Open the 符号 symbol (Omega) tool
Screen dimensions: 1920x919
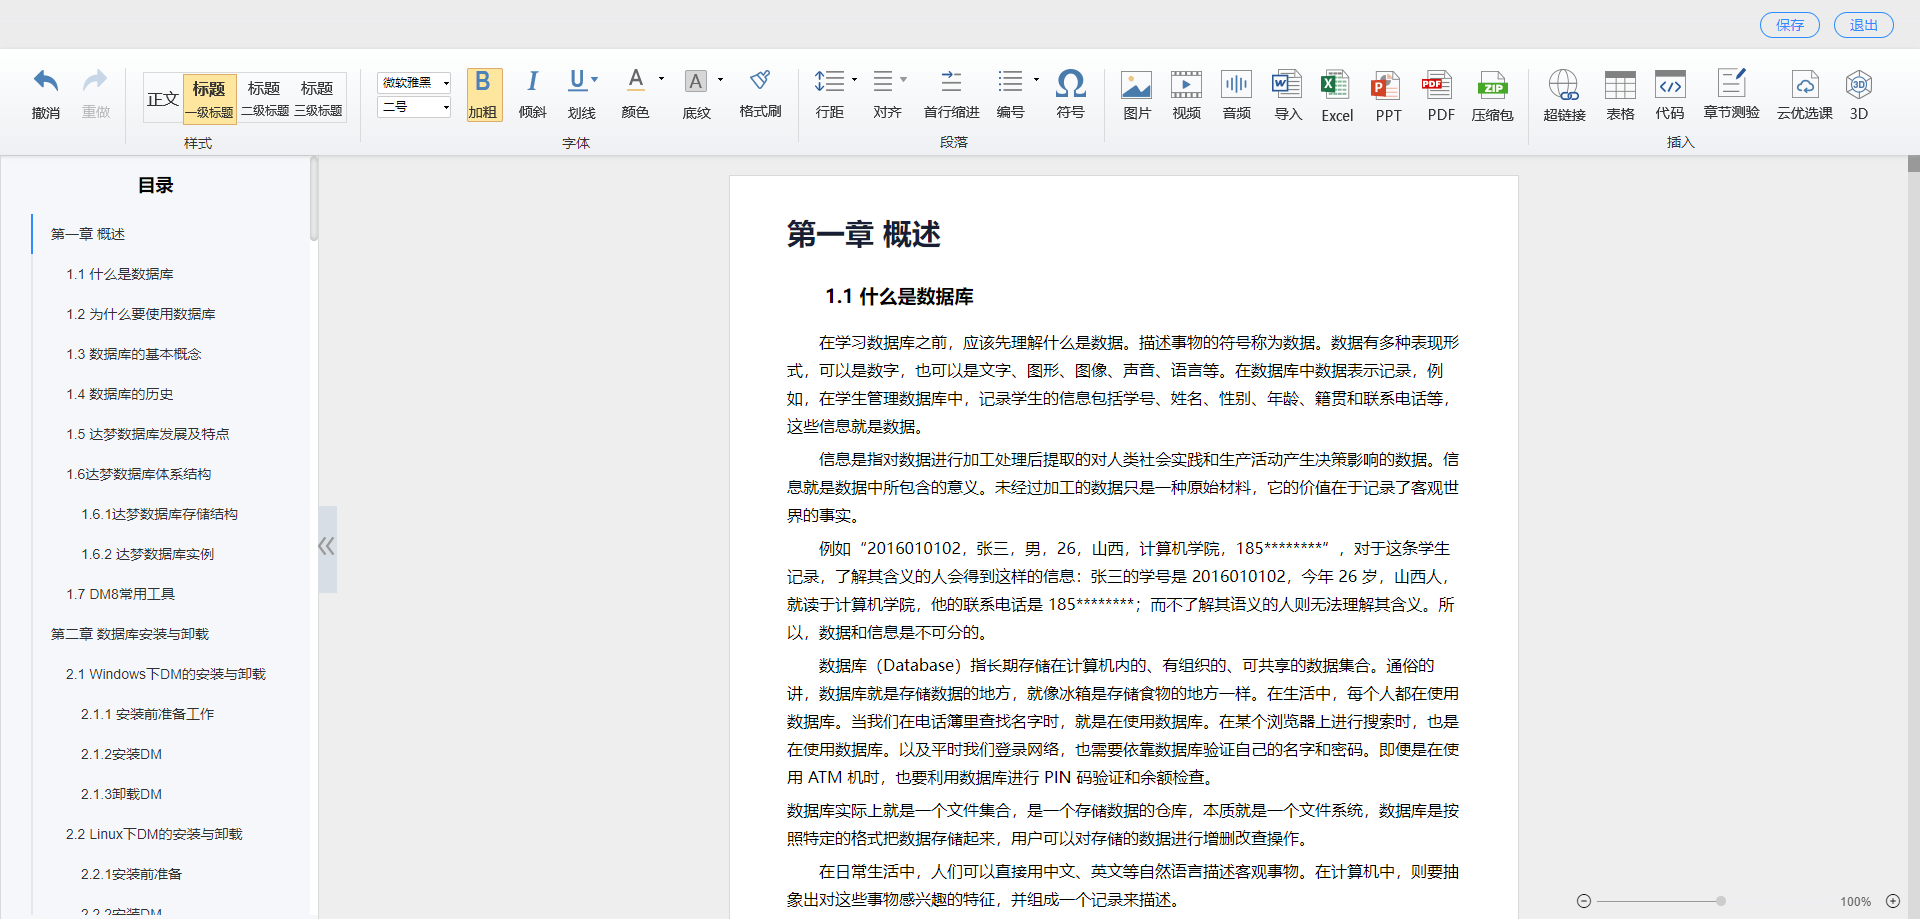1070,83
